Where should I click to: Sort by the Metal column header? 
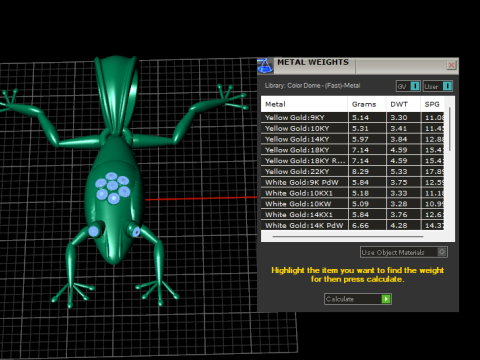pyautogui.click(x=304, y=104)
